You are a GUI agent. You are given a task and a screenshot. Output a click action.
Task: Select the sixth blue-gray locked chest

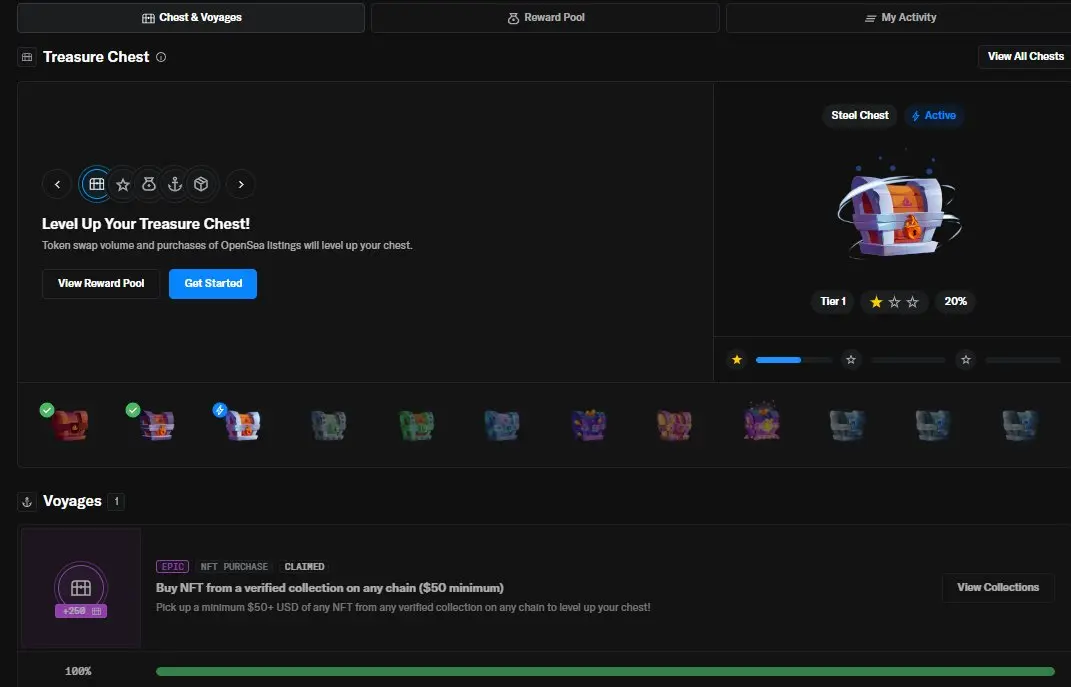pyautogui.click(x=502, y=425)
